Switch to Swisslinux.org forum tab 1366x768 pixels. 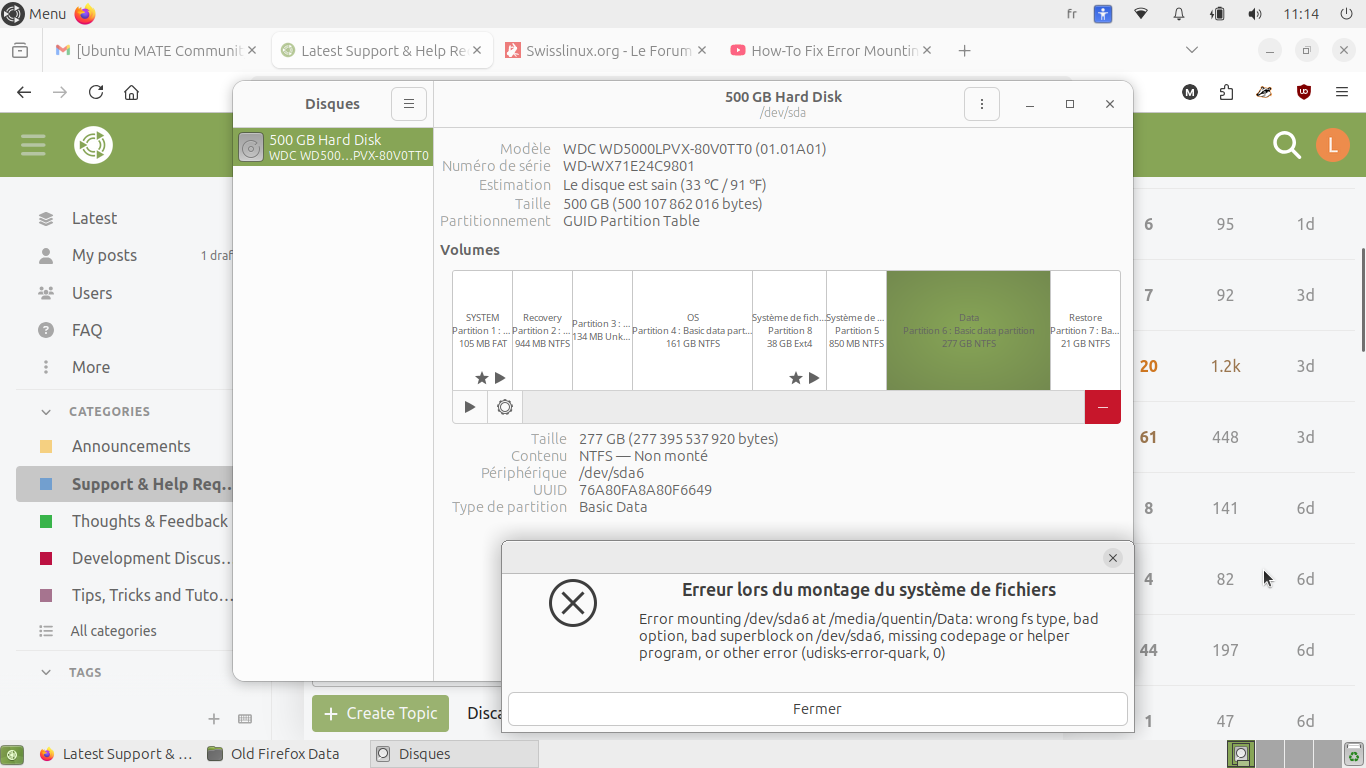(x=607, y=50)
